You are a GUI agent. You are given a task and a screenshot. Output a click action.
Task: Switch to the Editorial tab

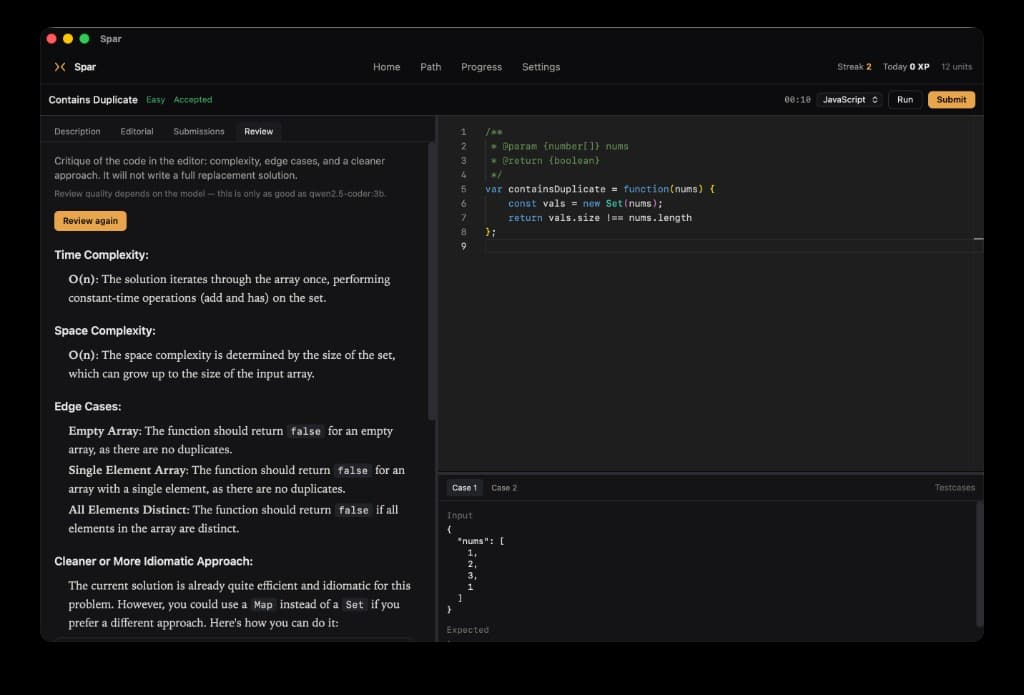(x=136, y=131)
